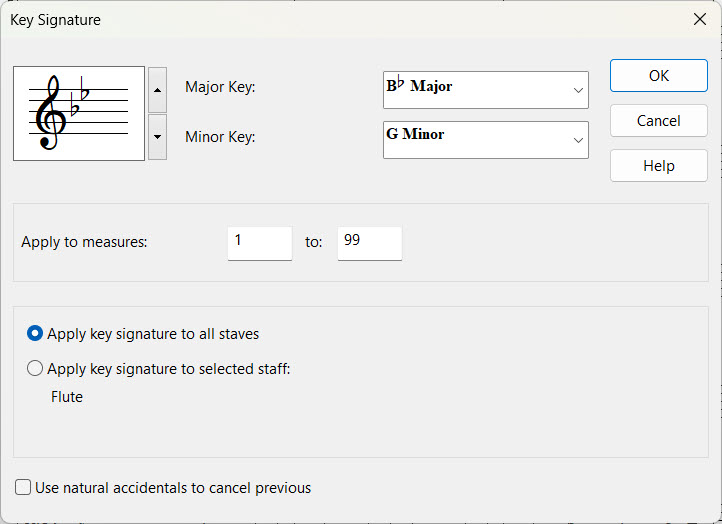Image resolution: width=722 pixels, height=524 pixels.
Task: Click the starting measure field showing 1
Action: [x=259, y=243]
